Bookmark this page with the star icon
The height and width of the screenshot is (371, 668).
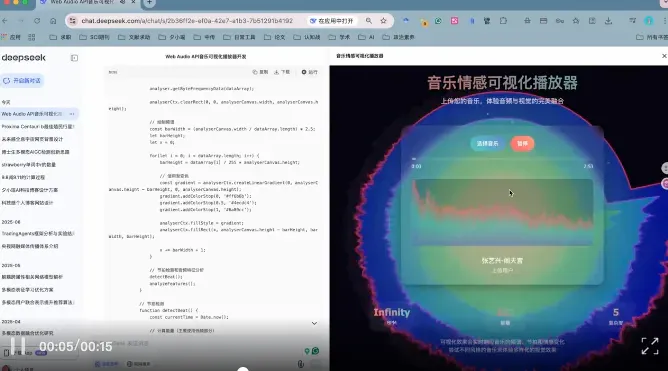[x=383, y=21]
